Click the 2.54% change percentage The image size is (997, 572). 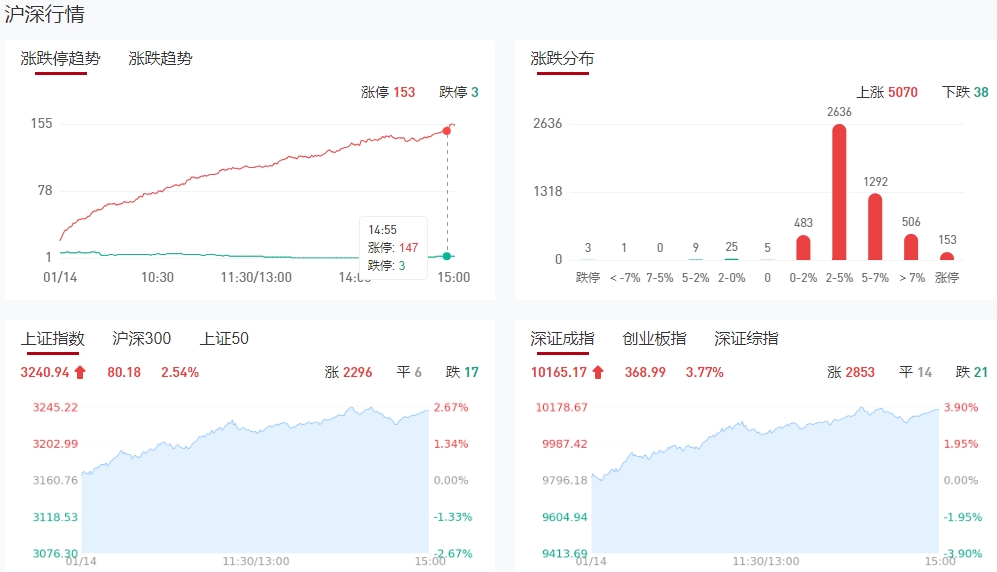(x=180, y=372)
